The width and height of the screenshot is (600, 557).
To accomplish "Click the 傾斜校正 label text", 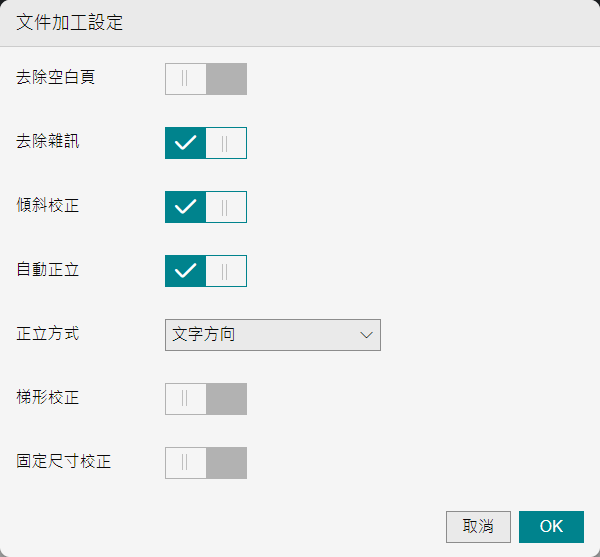I will 48,205.
